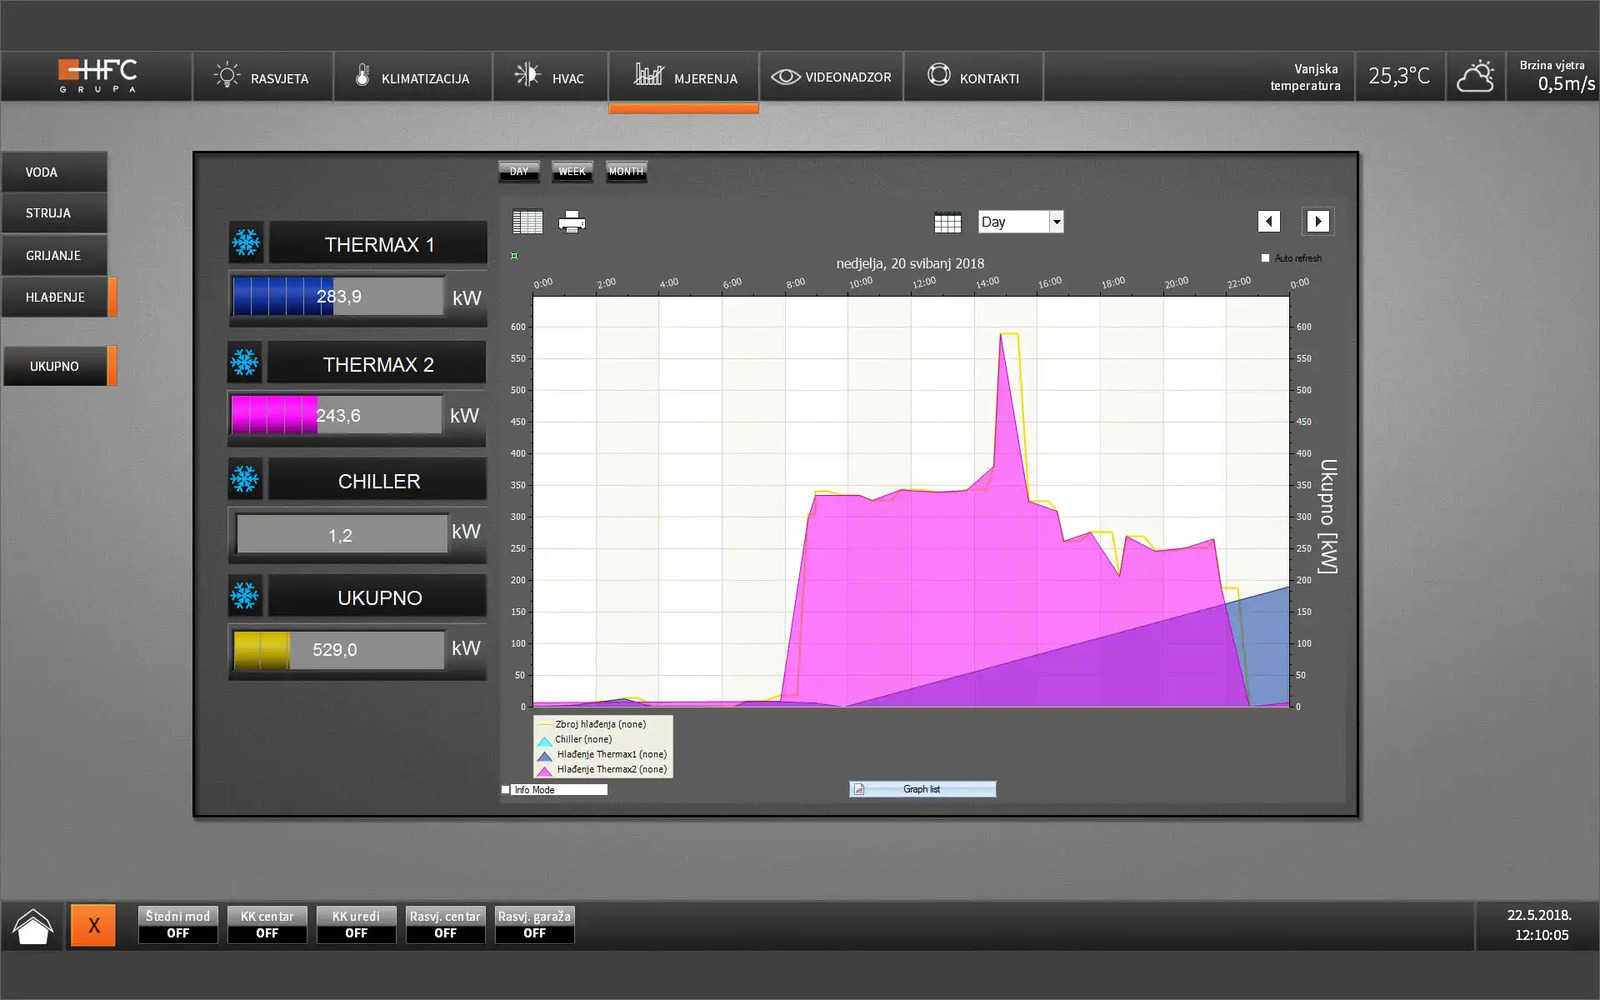This screenshot has height=1000, width=1600.
Task: Click the snowflake icon beside THERMAX 1
Action: [x=246, y=243]
